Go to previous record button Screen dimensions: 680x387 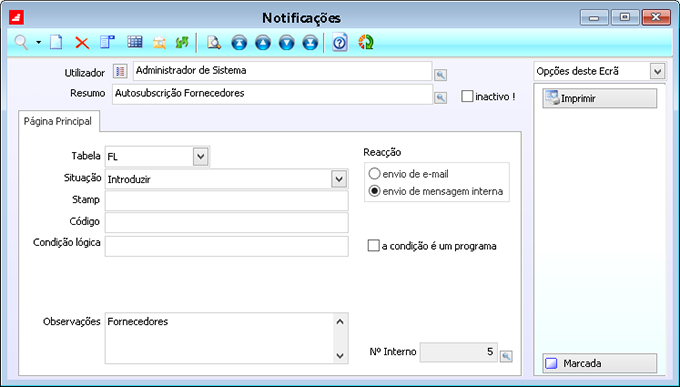263,43
